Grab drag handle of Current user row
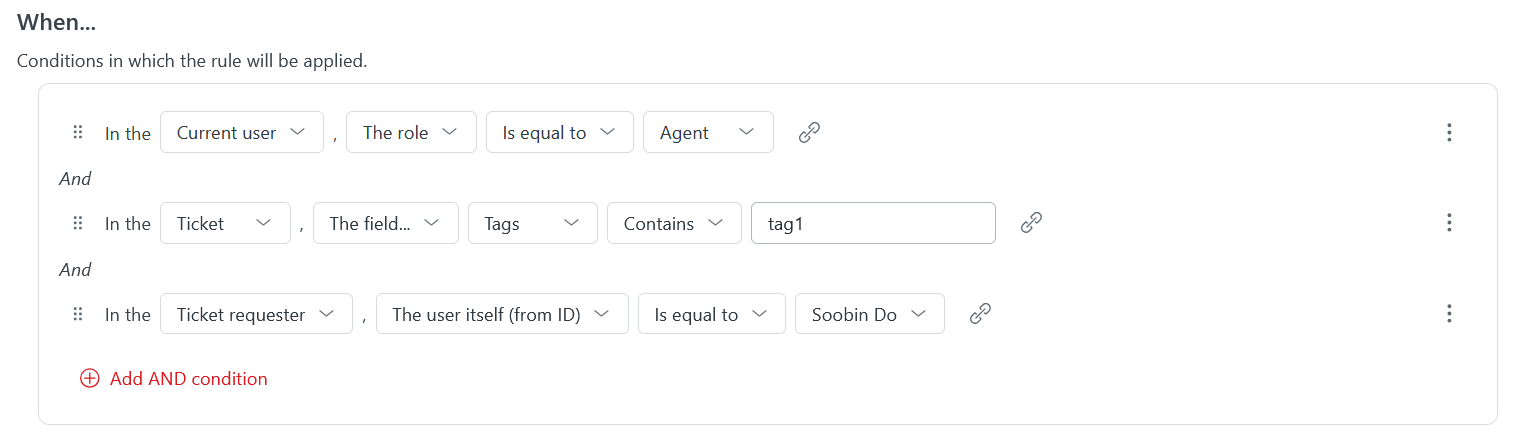1517x437 pixels. pyautogui.click(x=78, y=133)
